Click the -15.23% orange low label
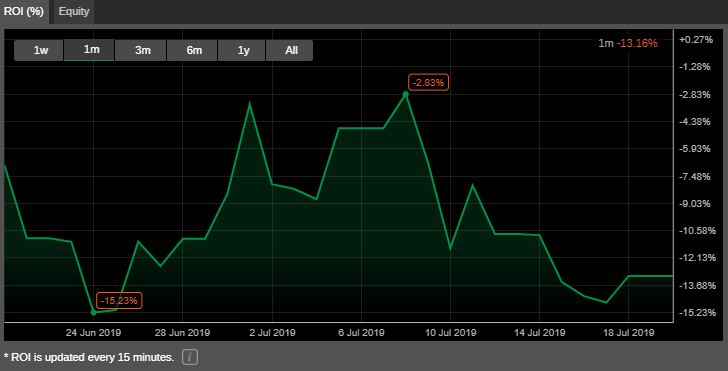 (x=119, y=300)
